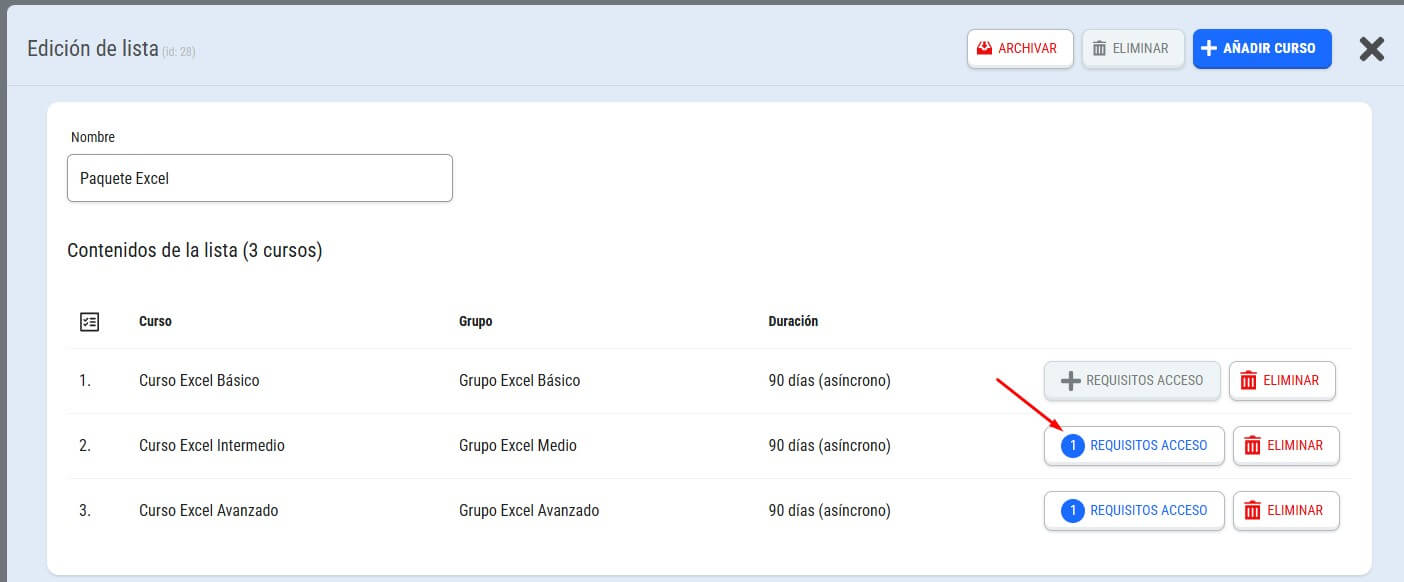Viewport: 1404px width, 582px height.
Task: Select the Curso Excel Intermedio text
Action: pos(212,446)
